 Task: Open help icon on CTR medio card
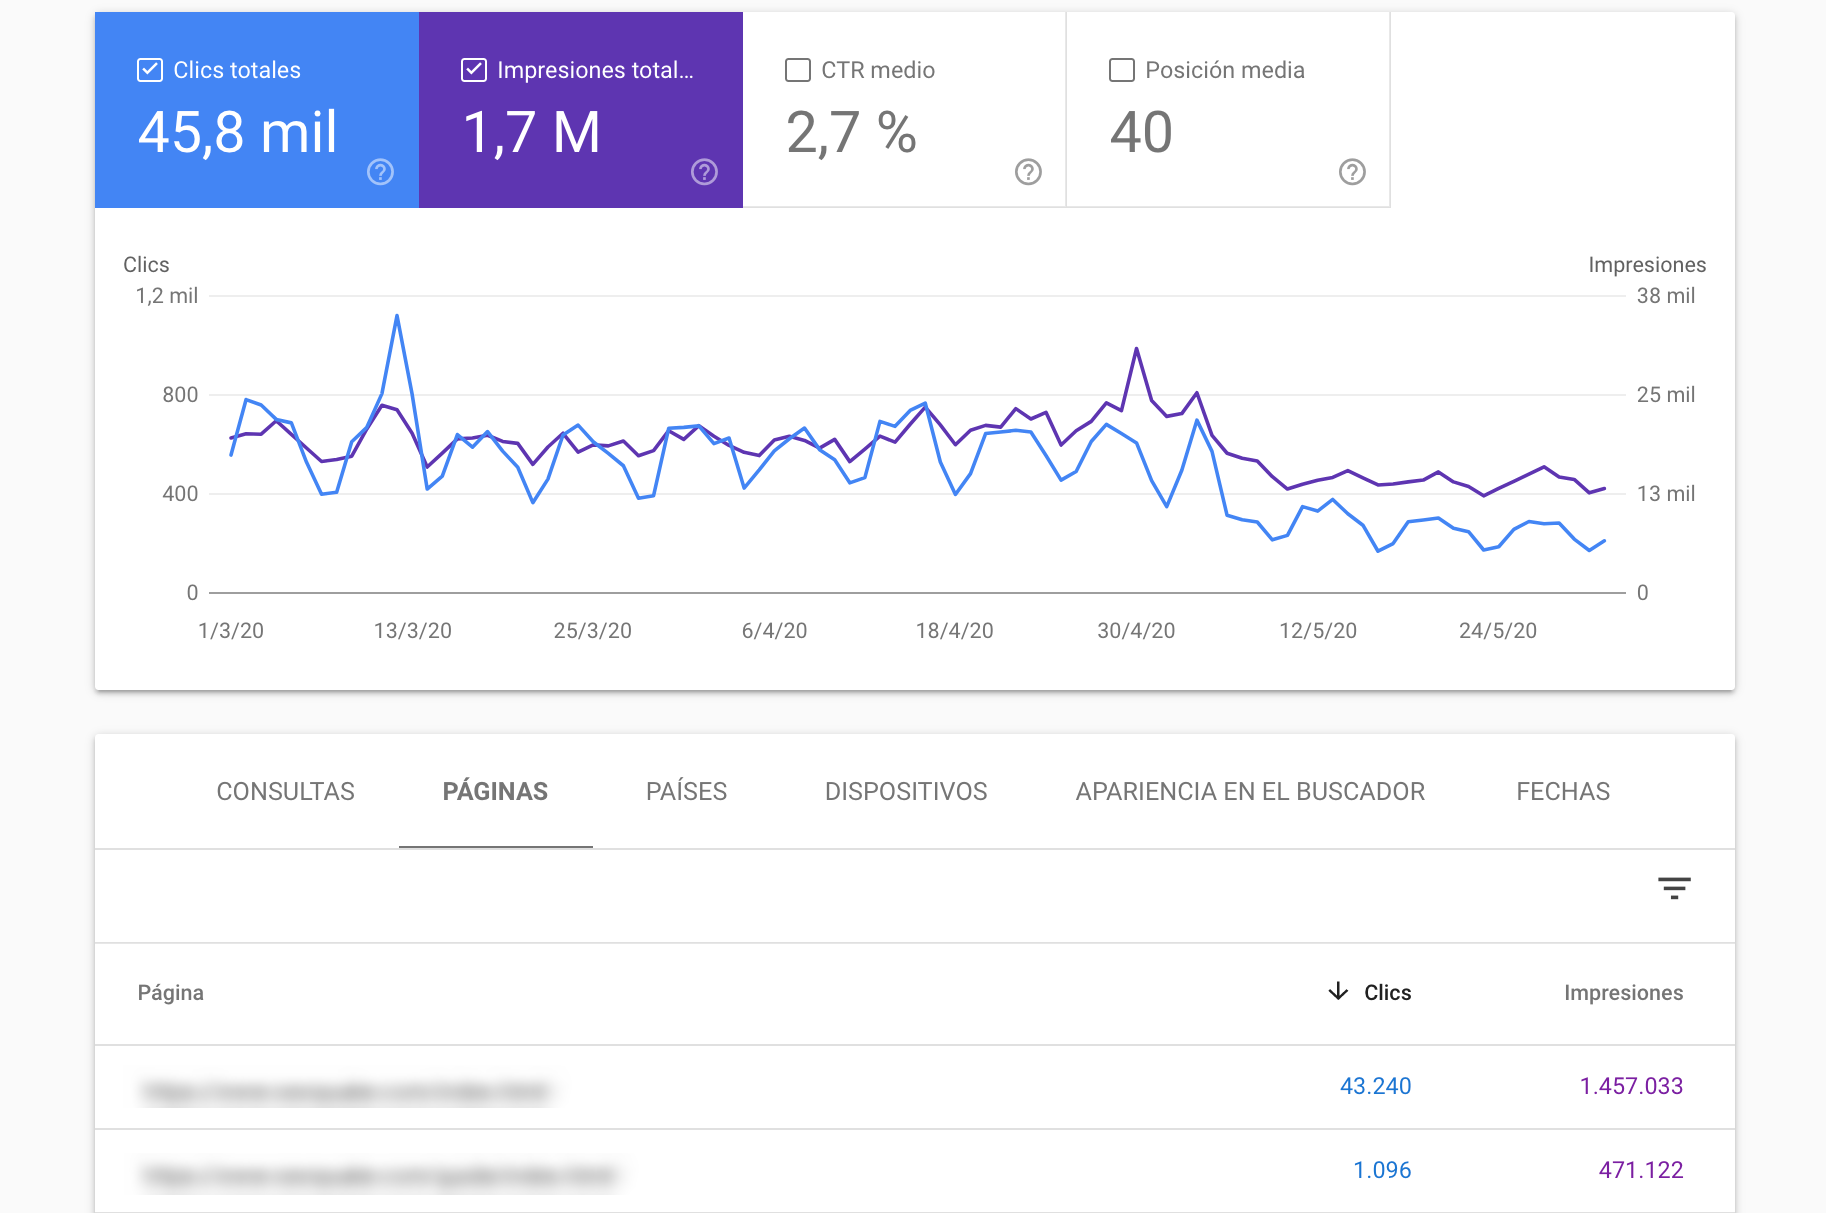1028,172
